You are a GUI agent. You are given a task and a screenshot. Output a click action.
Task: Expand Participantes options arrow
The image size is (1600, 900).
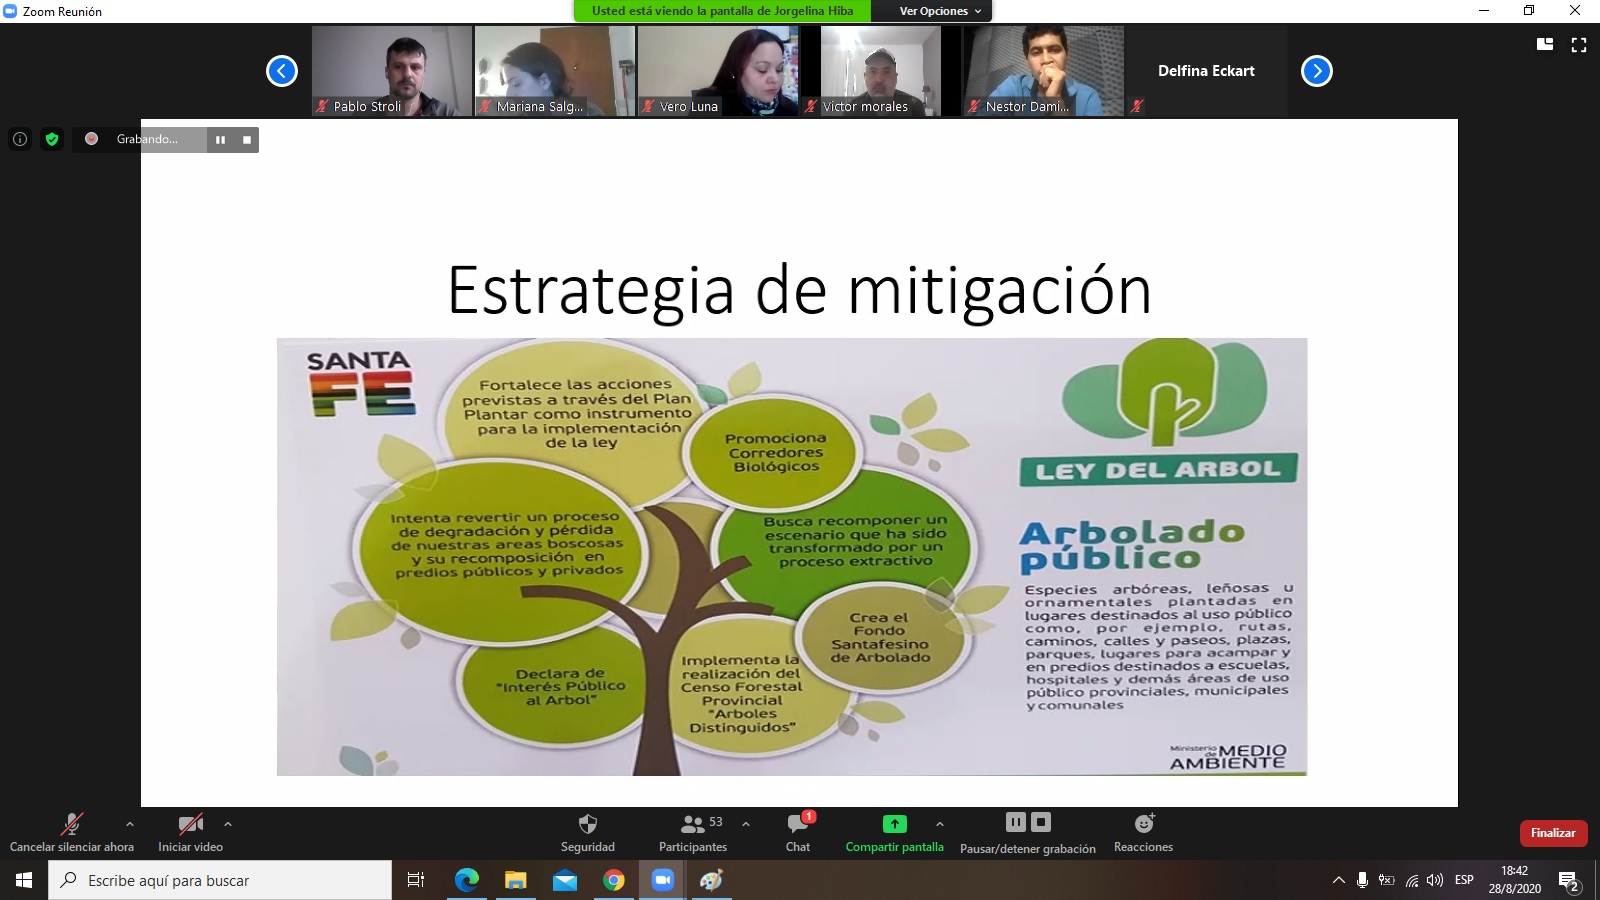[746, 824]
